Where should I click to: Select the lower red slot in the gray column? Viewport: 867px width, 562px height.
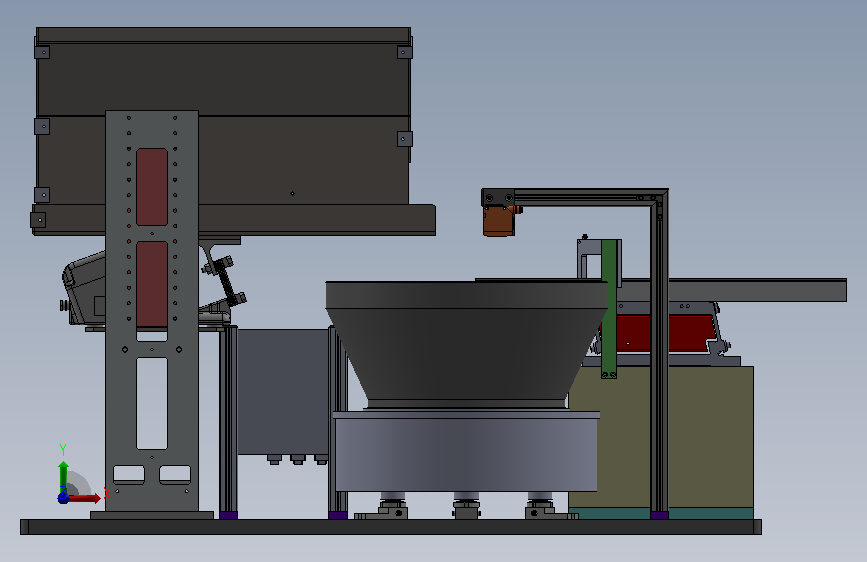point(152,284)
